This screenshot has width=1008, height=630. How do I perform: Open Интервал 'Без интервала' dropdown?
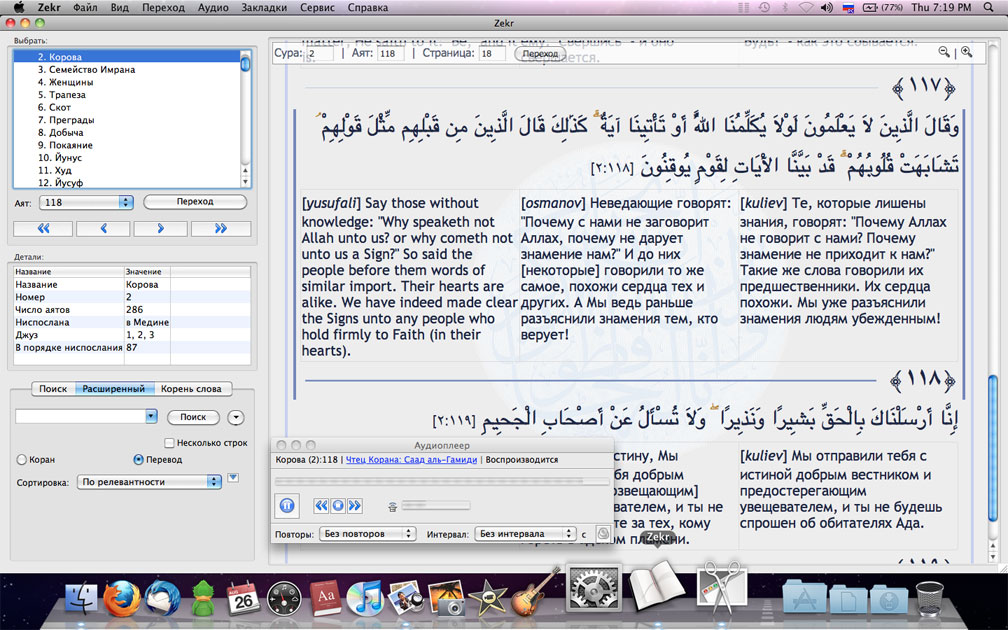tap(525, 534)
